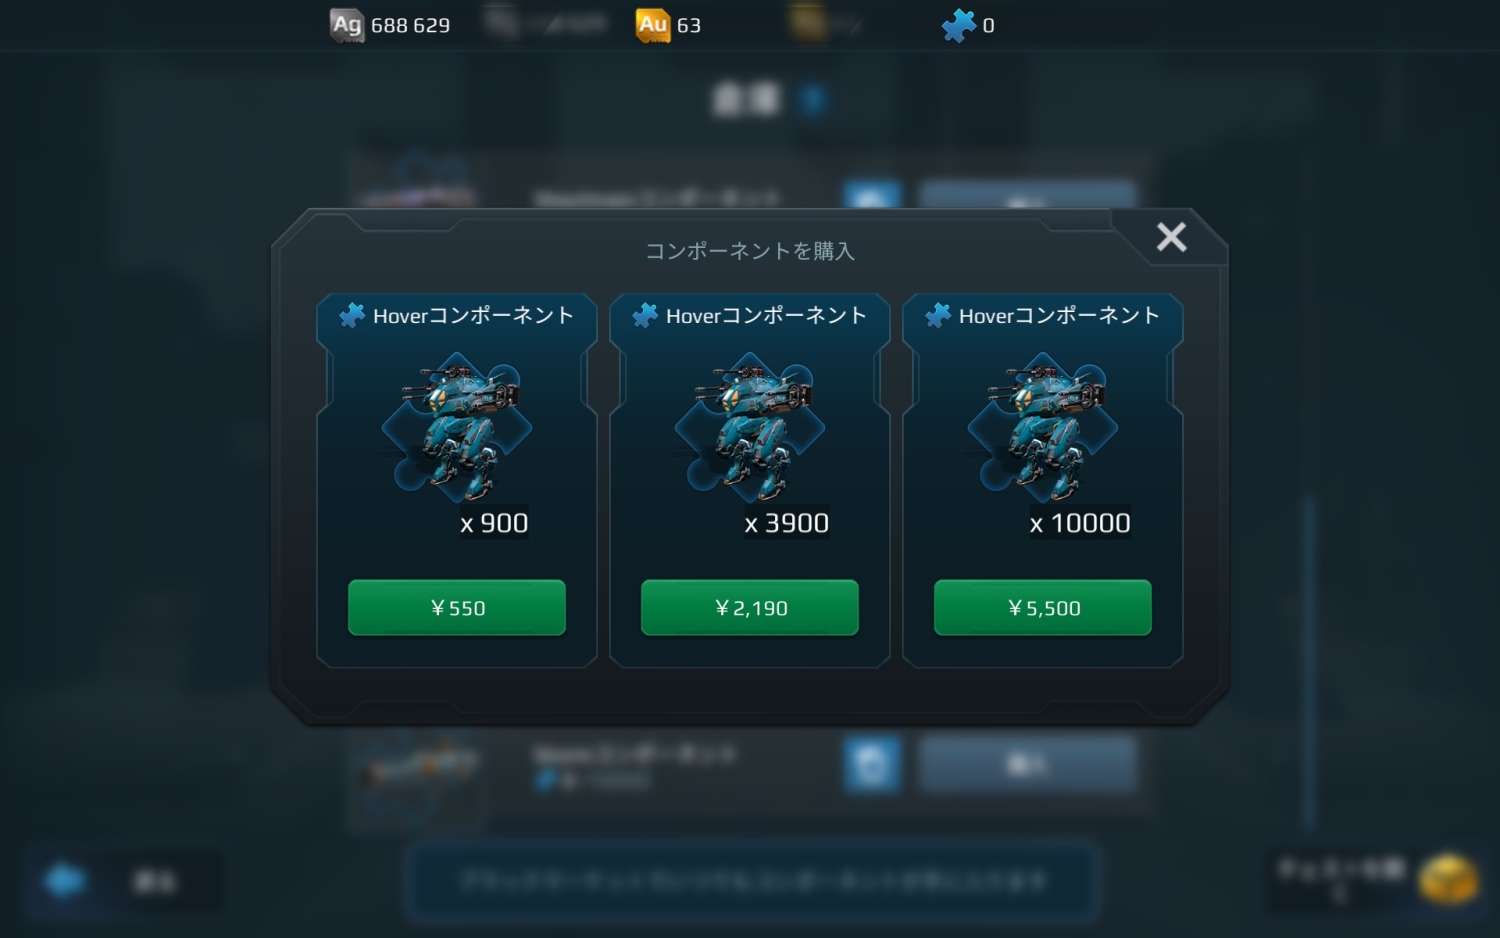
Task: Buy 3900 Hover components for ¥2,190
Action: (750, 607)
